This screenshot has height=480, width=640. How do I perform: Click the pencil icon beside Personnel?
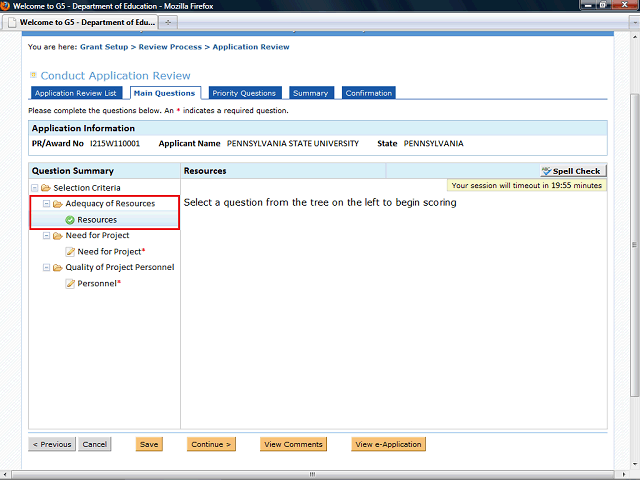70,283
